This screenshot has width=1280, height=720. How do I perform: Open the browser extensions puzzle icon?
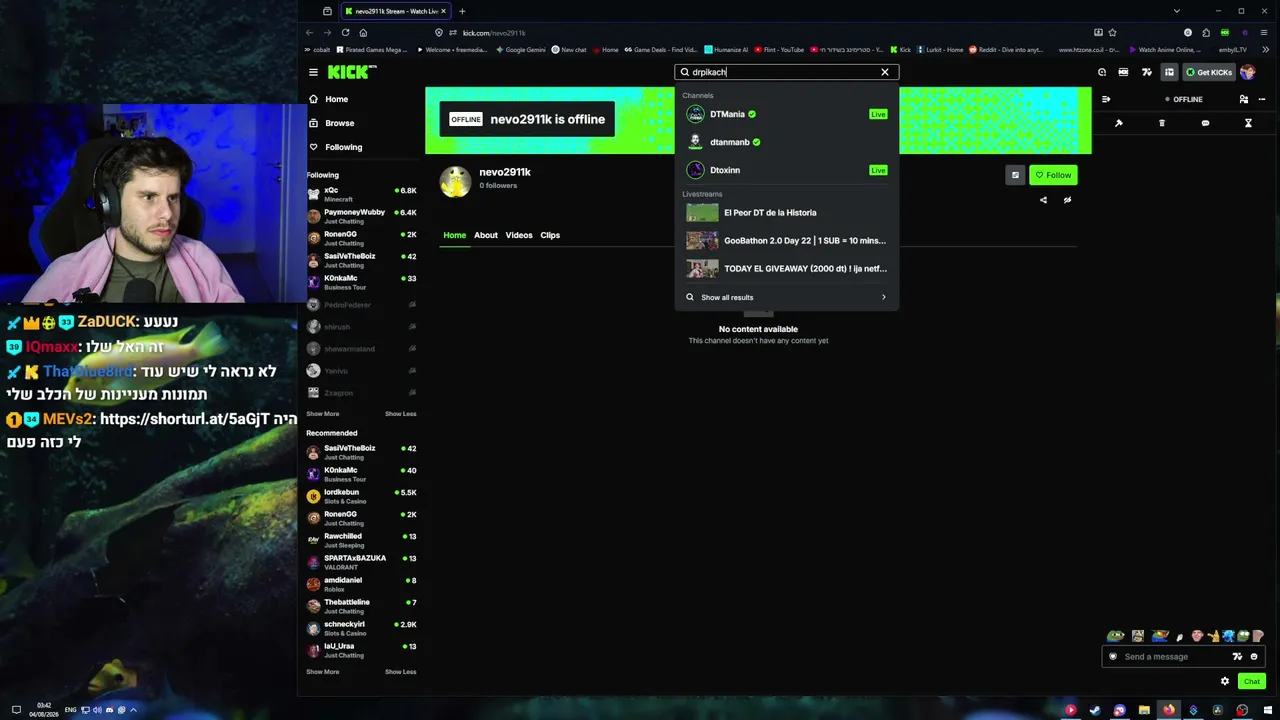[x=1206, y=32]
